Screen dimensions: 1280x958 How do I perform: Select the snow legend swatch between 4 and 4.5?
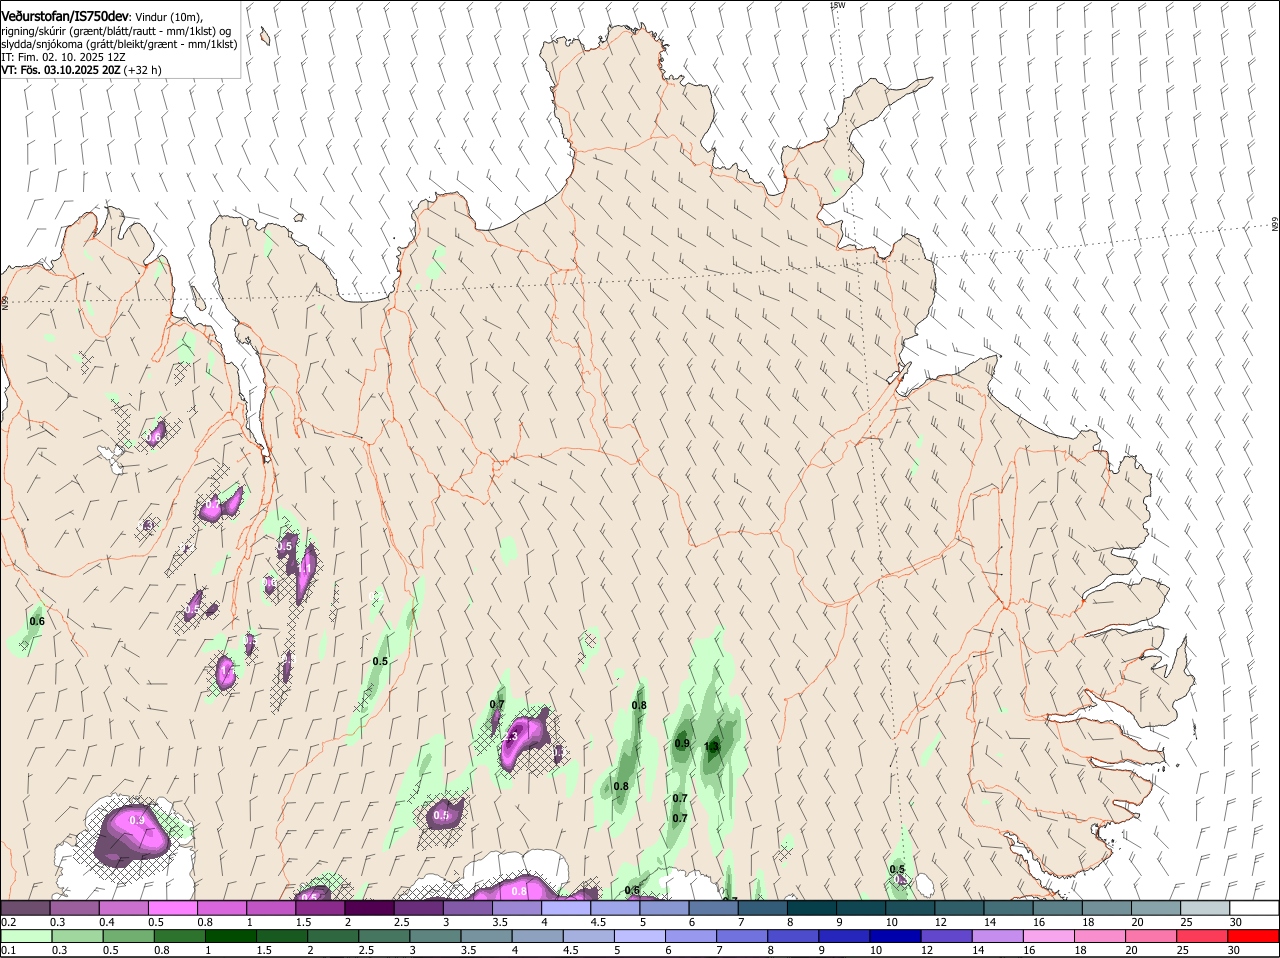pyautogui.click(x=568, y=908)
